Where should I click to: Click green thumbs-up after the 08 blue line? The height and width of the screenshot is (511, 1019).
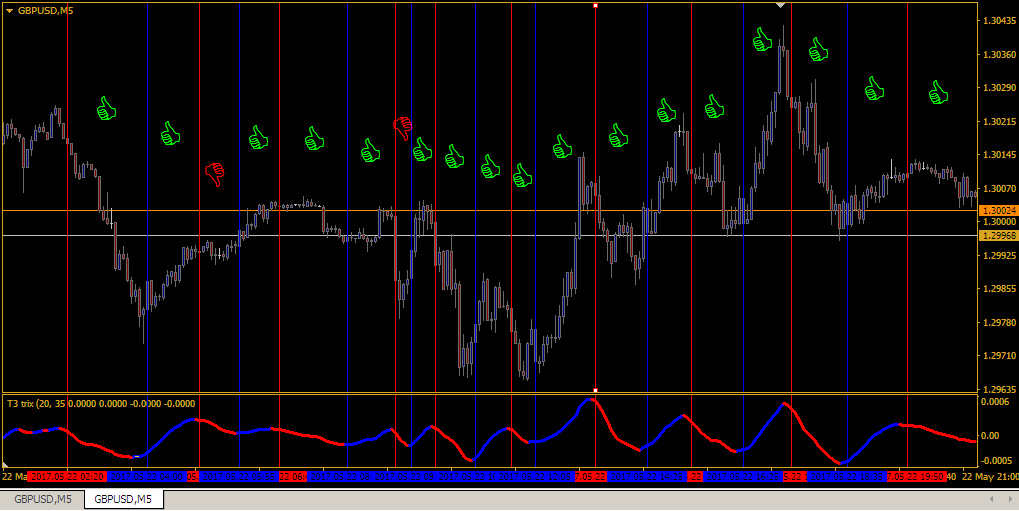[x=370, y=150]
